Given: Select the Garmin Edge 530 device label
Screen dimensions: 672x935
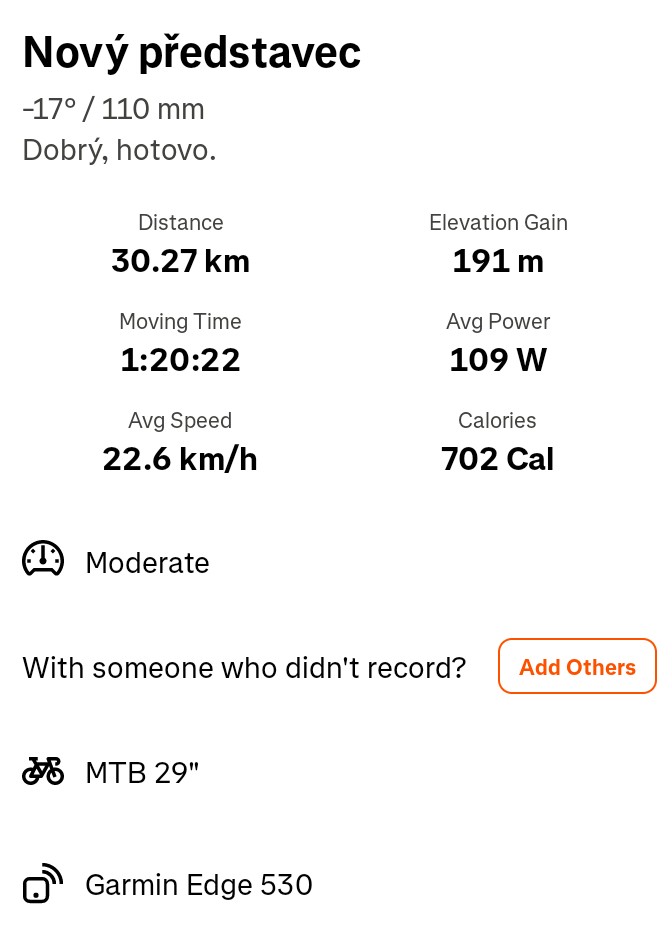Looking at the screenshot, I should click(199, 885).
